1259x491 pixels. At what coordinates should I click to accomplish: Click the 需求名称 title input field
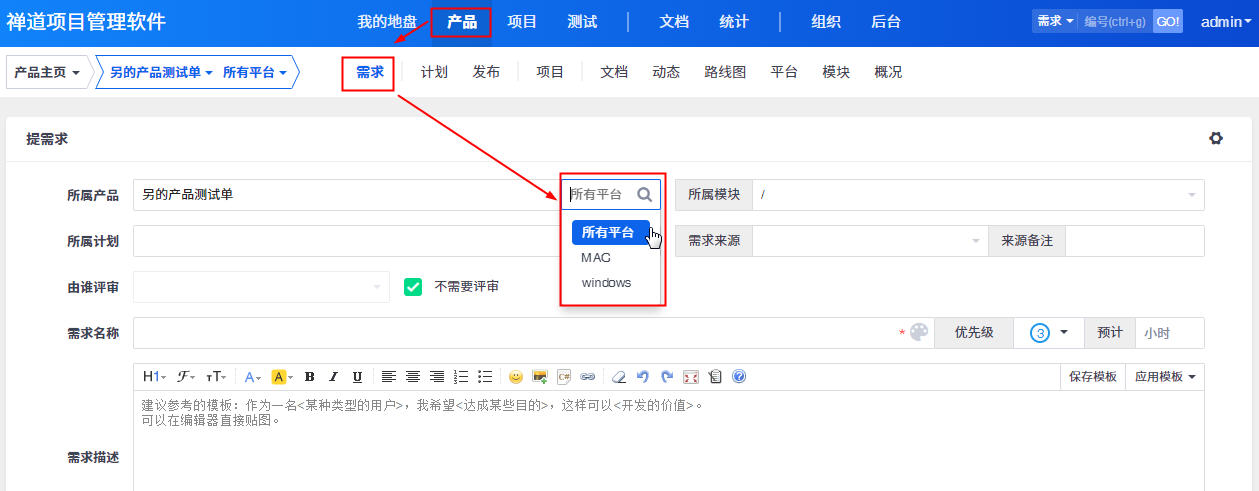click(x=533, y=332)
